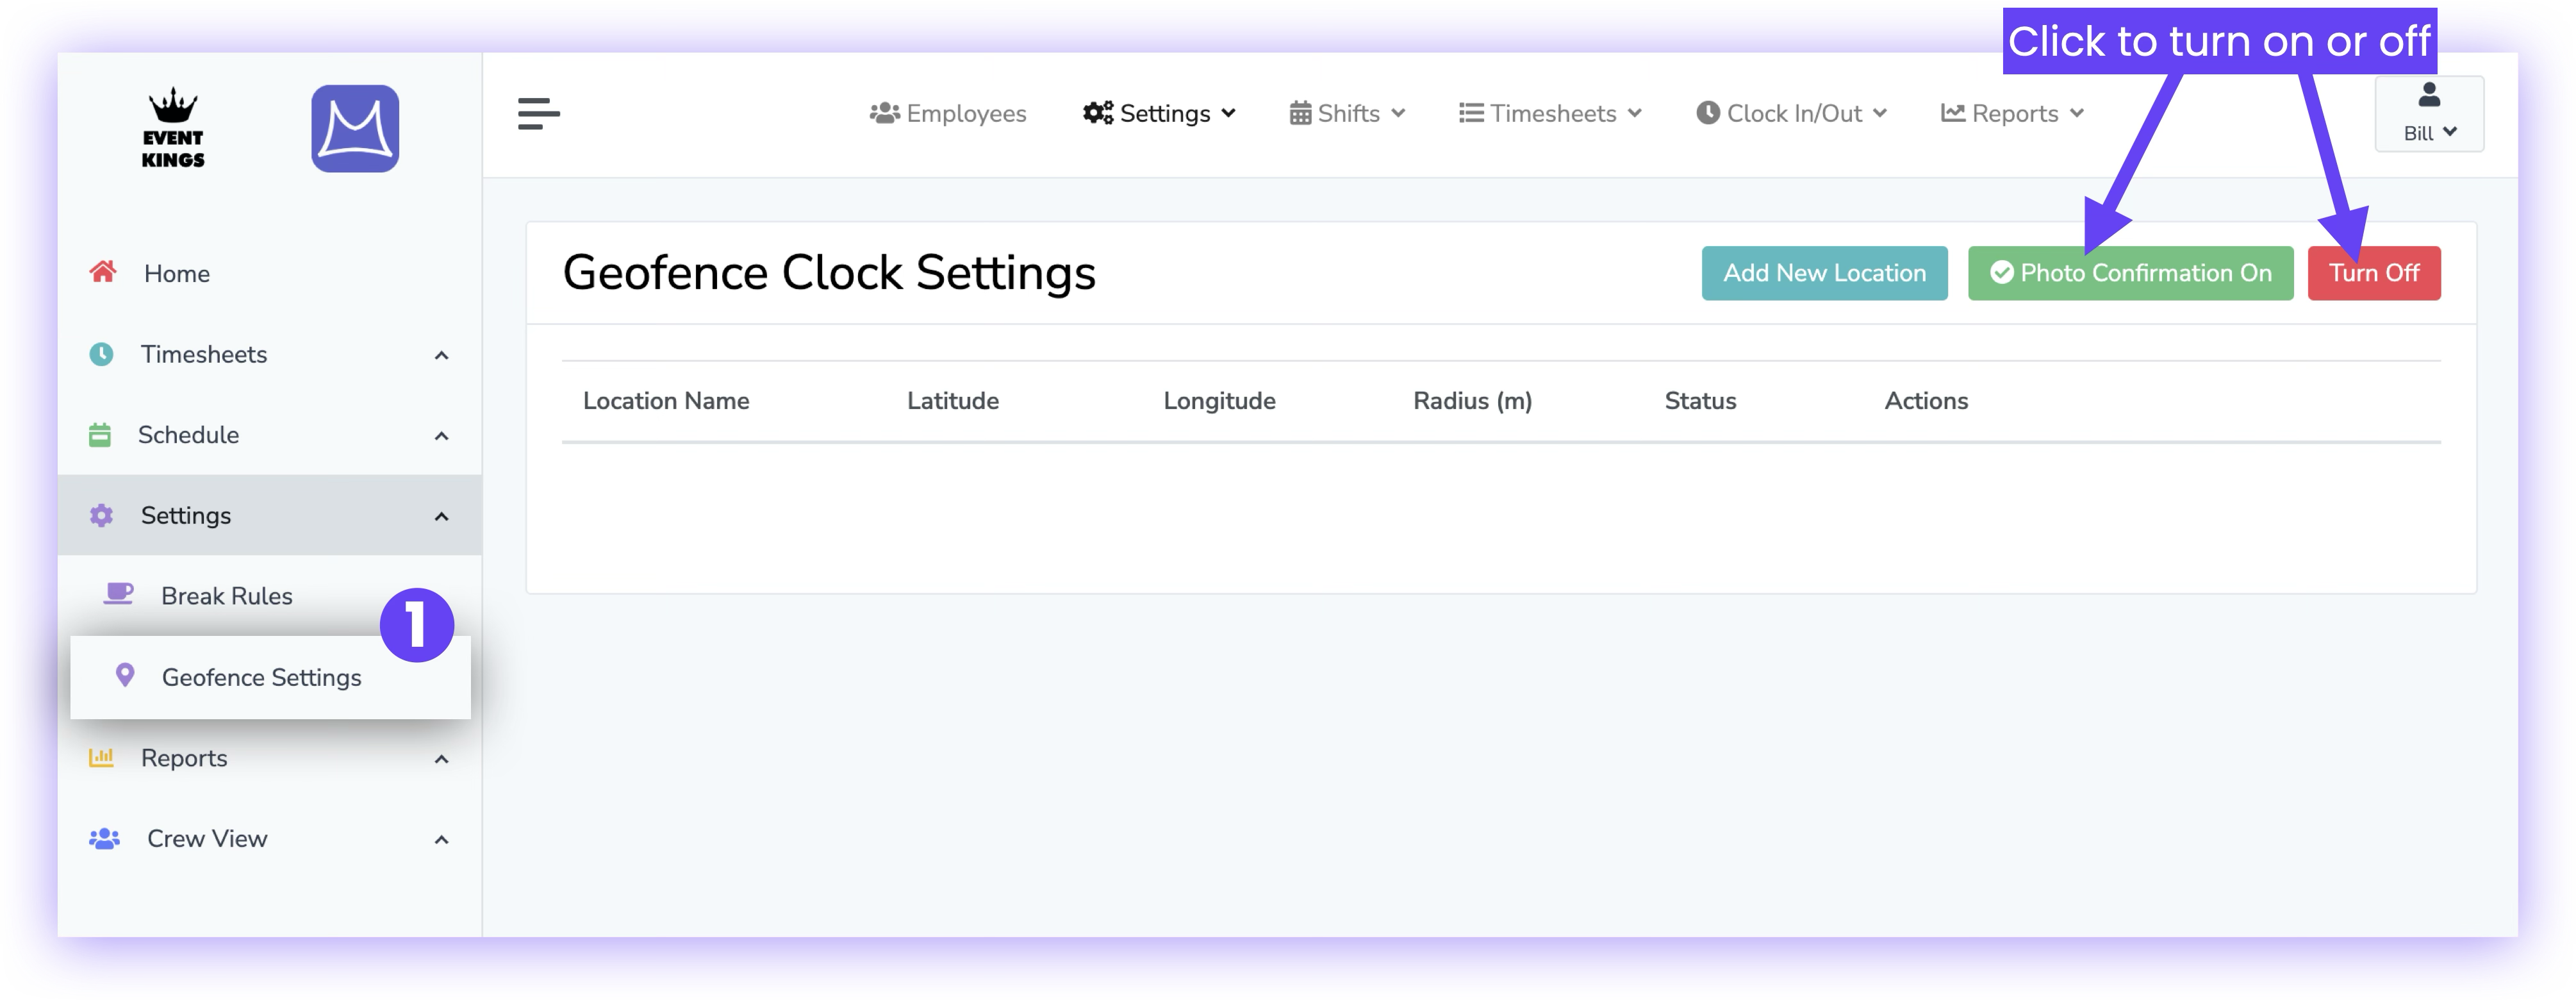The height and width of the screenshot is (1000, 2576).
Task: Click the red Turn Off button
Action: [x=2374, y=273]
